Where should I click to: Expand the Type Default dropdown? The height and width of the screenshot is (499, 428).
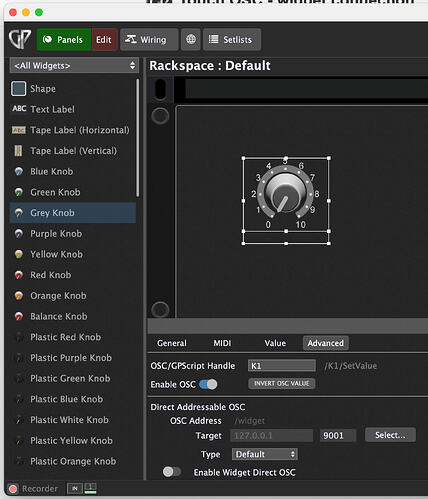coord(265,454)
